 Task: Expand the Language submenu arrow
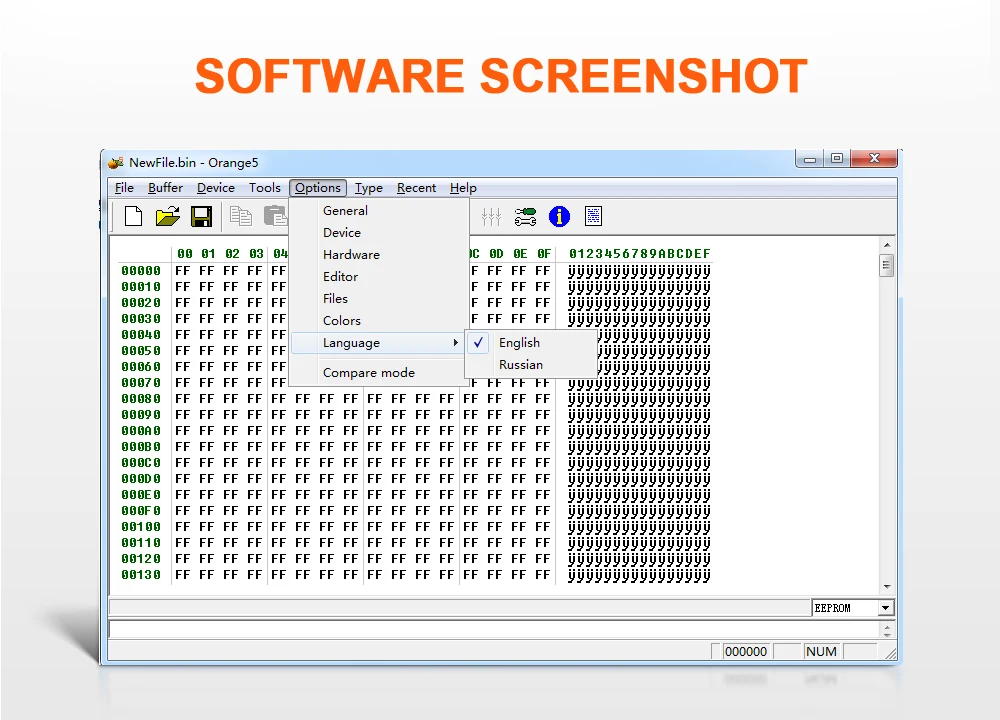(x=455, y=342)
